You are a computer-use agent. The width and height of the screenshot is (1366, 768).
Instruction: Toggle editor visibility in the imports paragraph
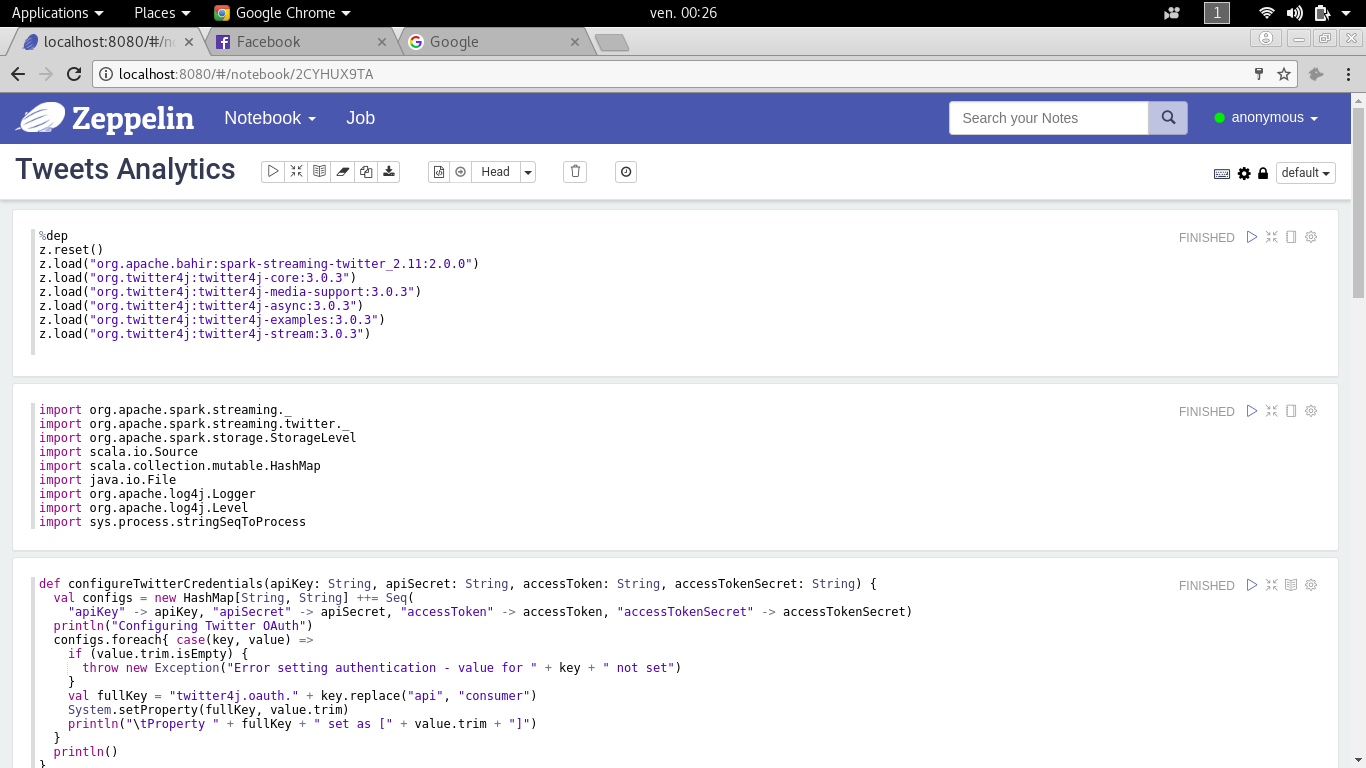(1272, 411)
